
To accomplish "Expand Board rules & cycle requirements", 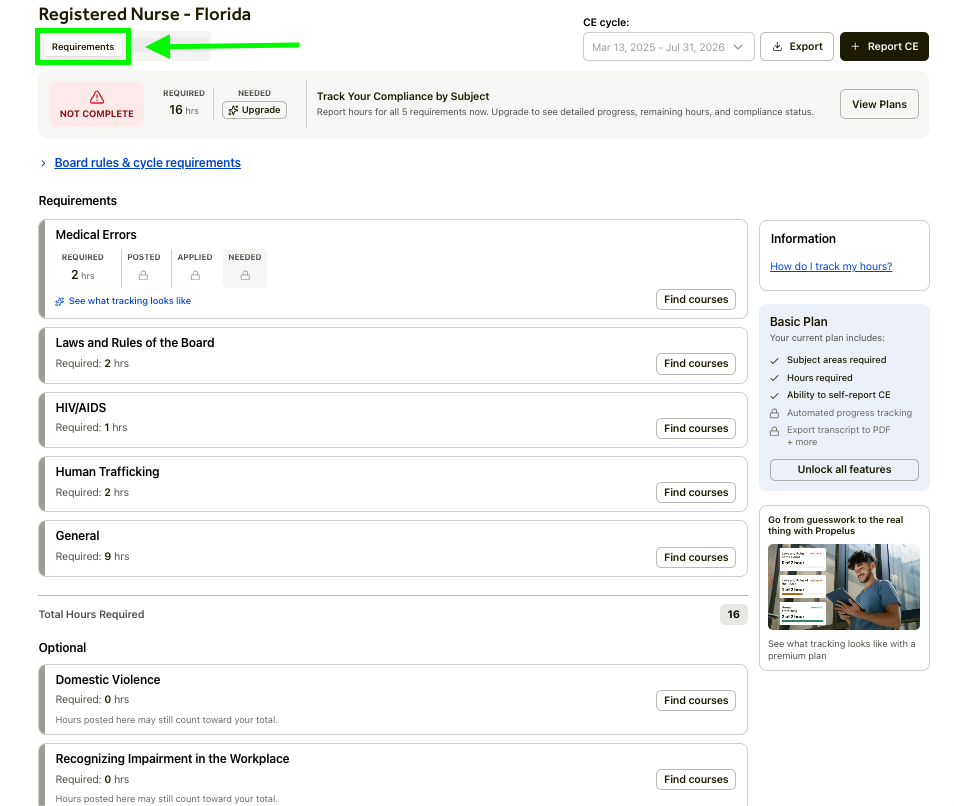I will (x=147, y=163).
